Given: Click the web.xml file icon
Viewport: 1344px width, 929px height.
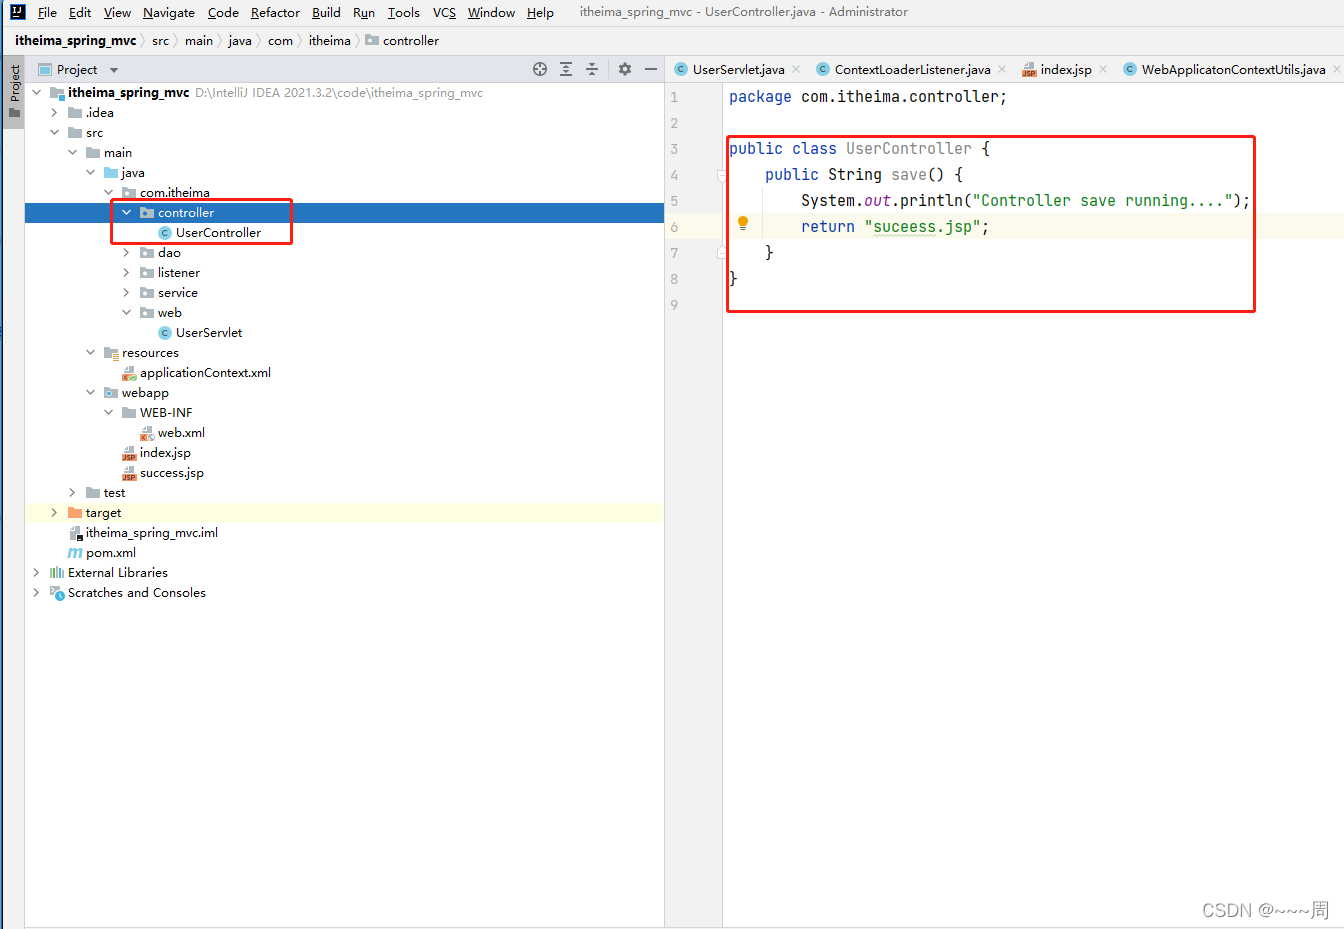Looking at the screenshot, I should pyautogui.click(x=147, y=433).
